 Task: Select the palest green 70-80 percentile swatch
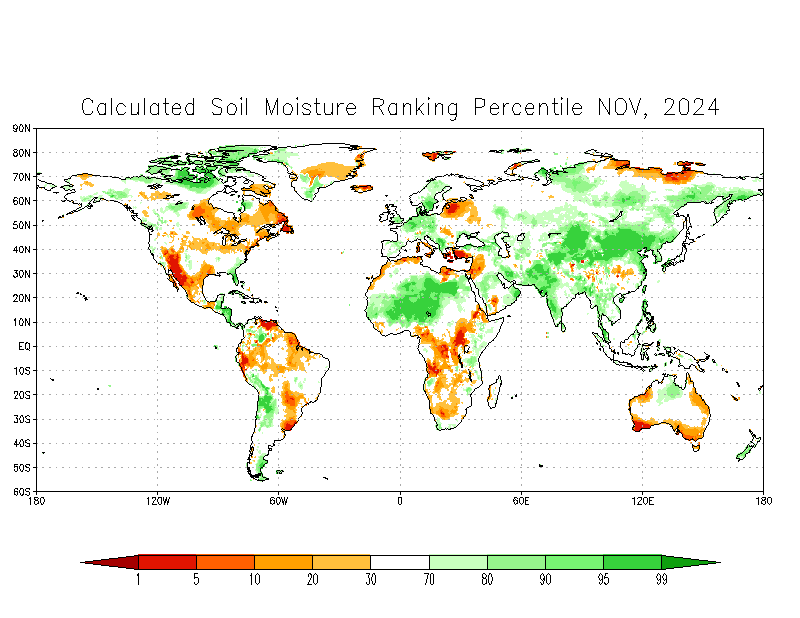tap(458, 562)
